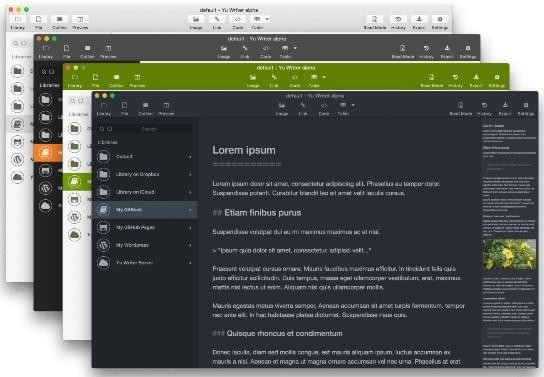Open Table dropdown arrow in green window

[324, 77]
